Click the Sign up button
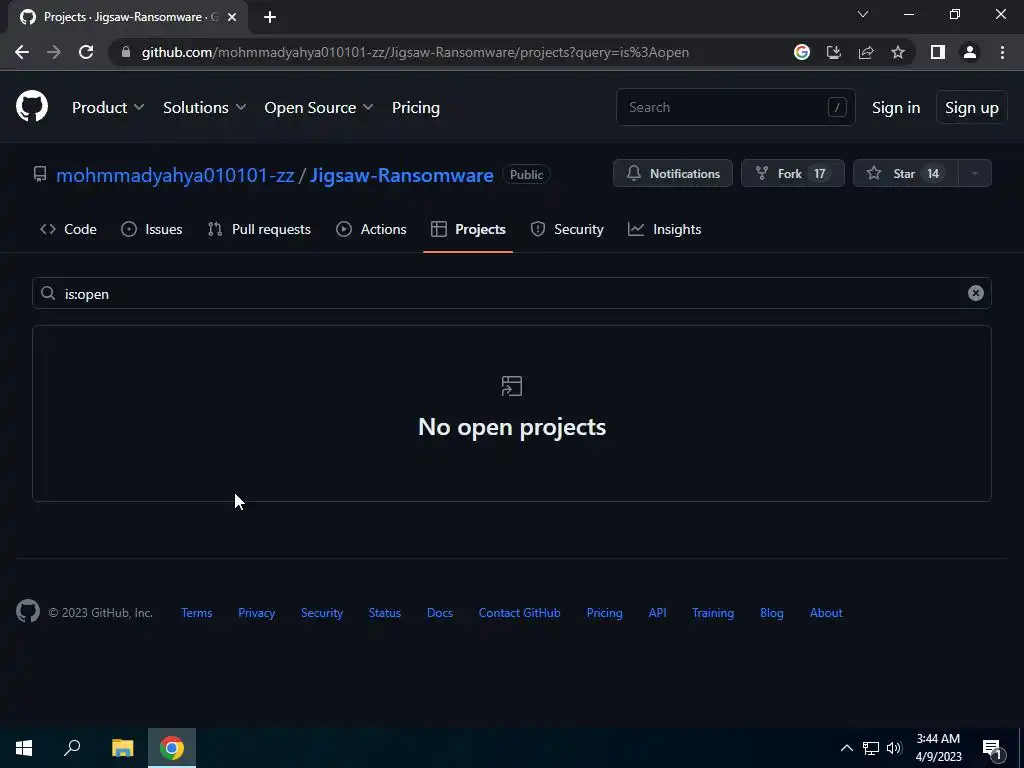 click(x=971, y=107)
